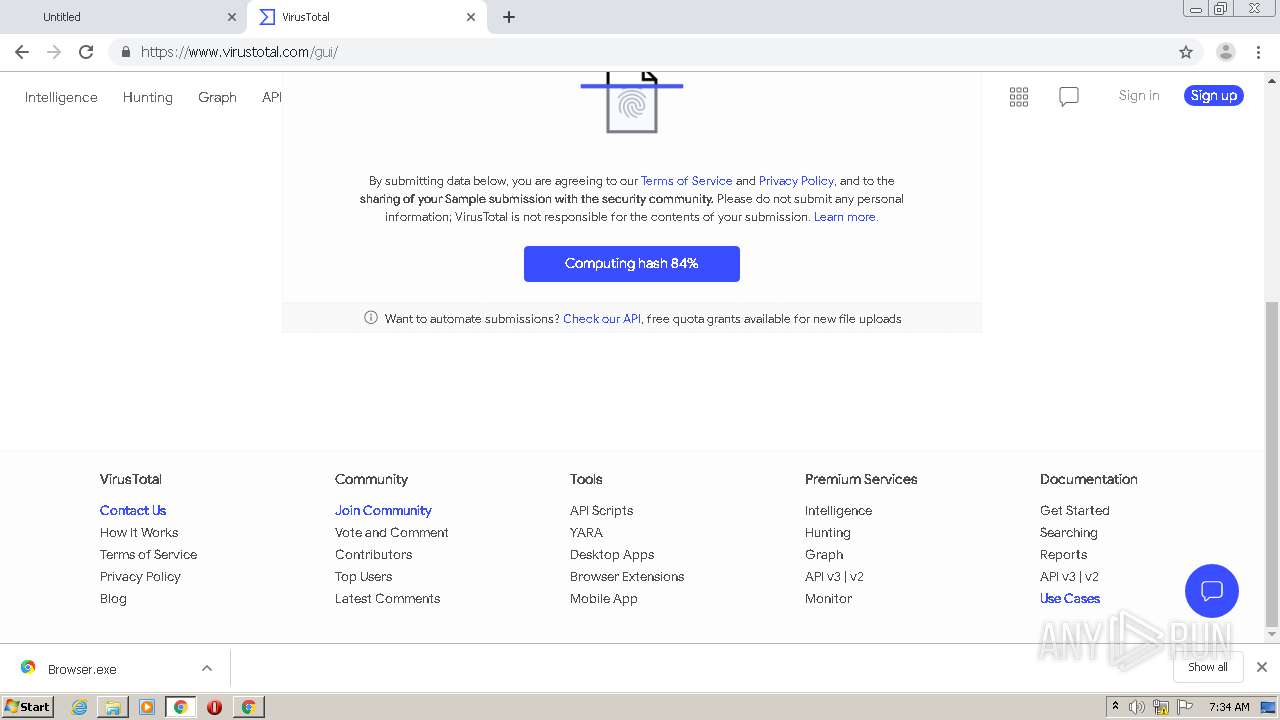
Task: Open Action Center flag tray icon
Action: (1184, 707)
